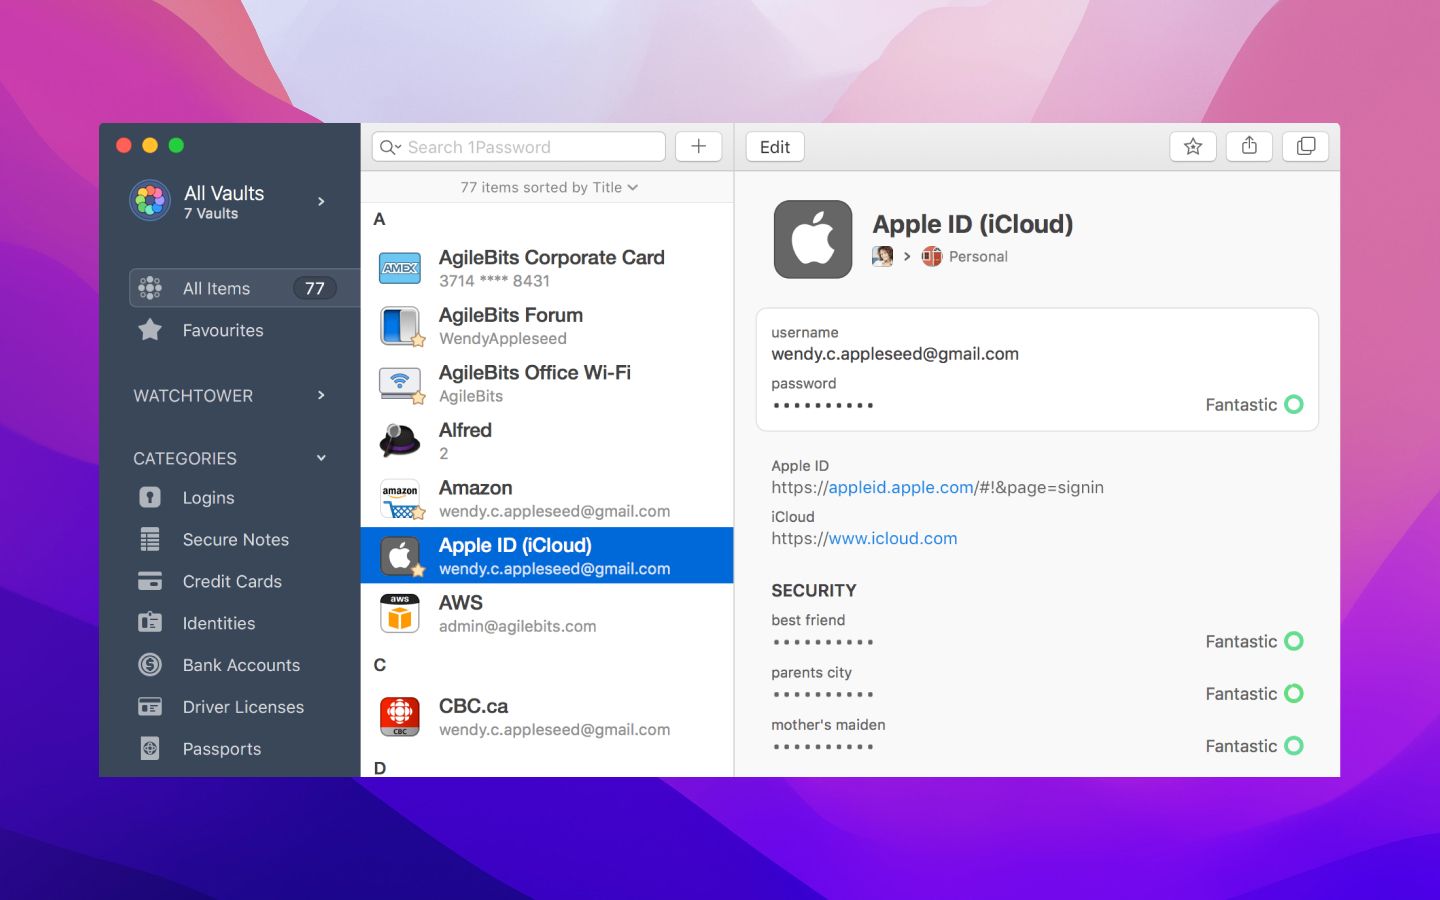Click the Personal vault icon
Viewport: 1440px width, 900px height.
tap(932, 256)
